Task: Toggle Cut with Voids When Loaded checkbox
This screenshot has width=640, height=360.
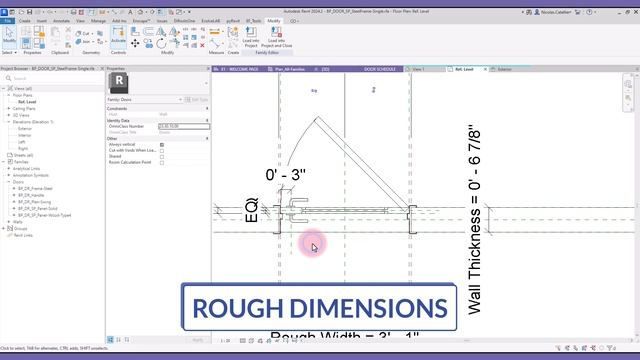Action: [162, 151]
